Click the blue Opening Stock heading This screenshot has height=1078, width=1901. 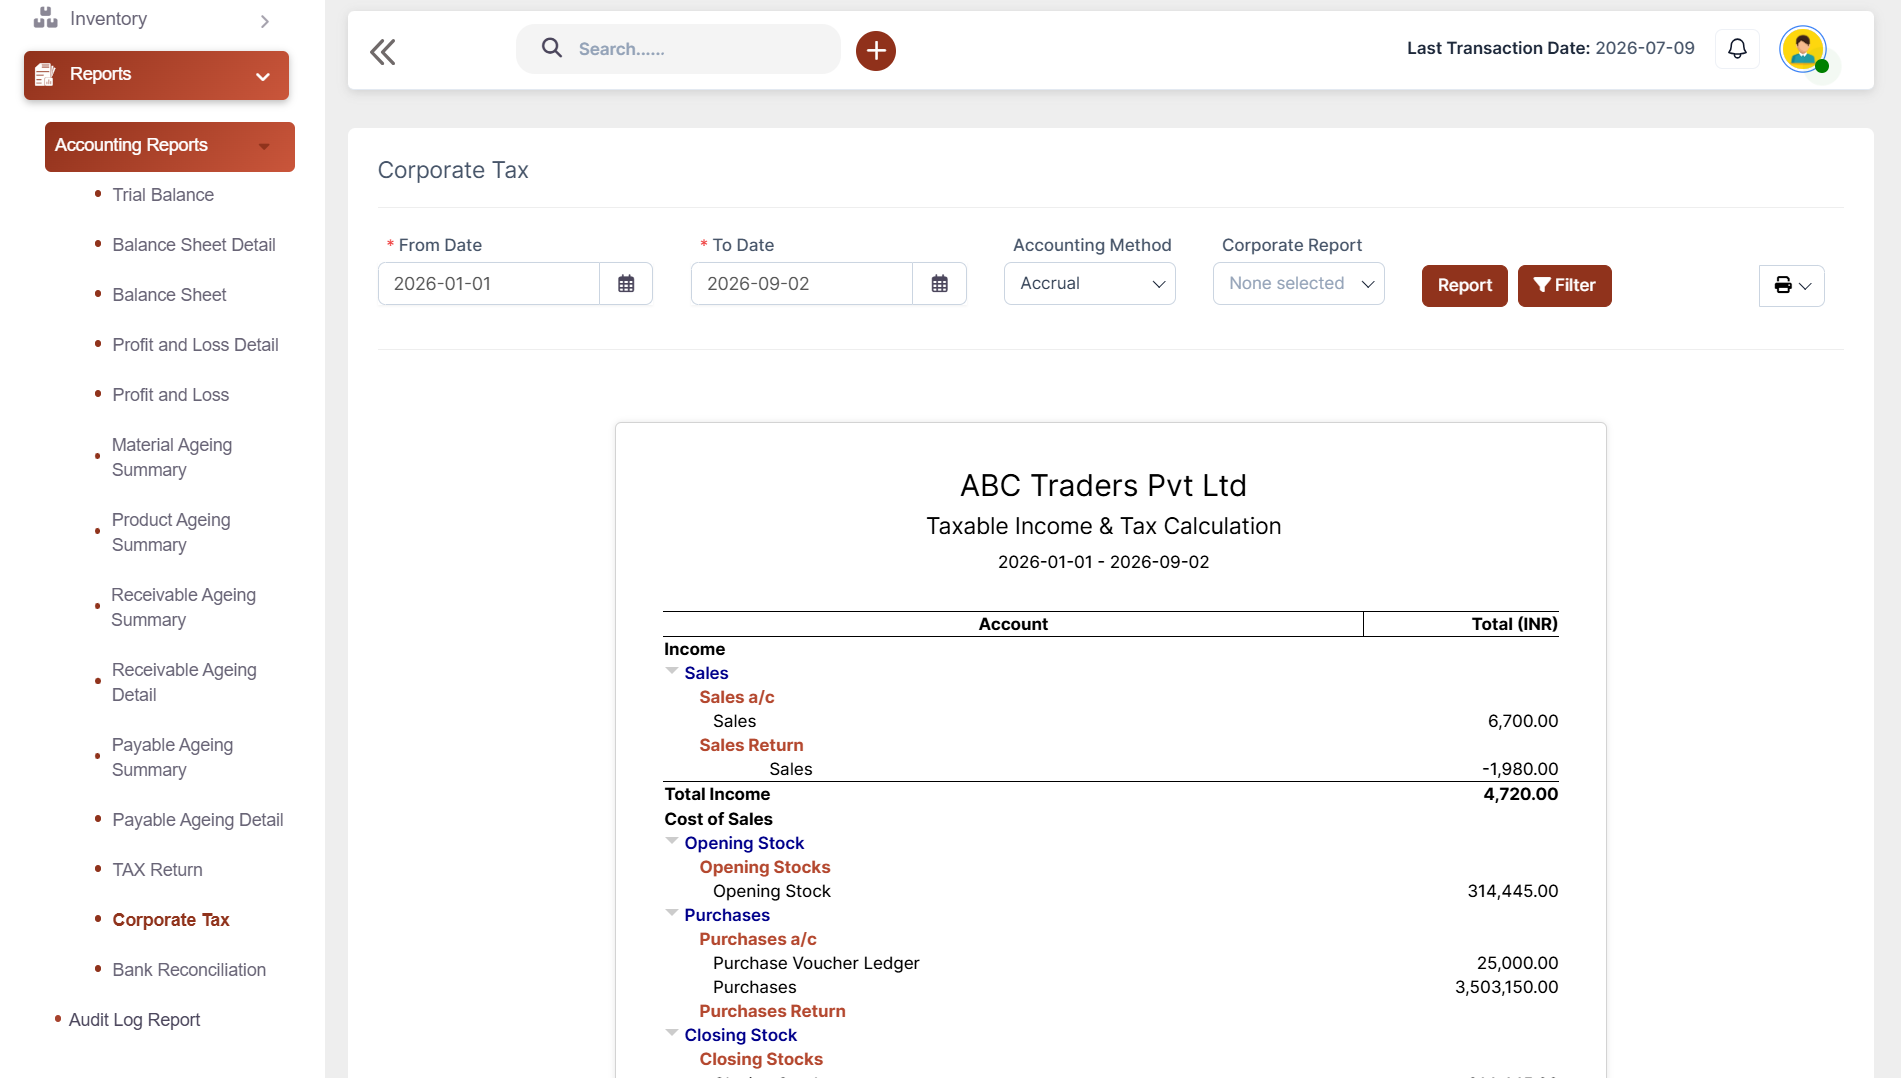tap(744, 843)
